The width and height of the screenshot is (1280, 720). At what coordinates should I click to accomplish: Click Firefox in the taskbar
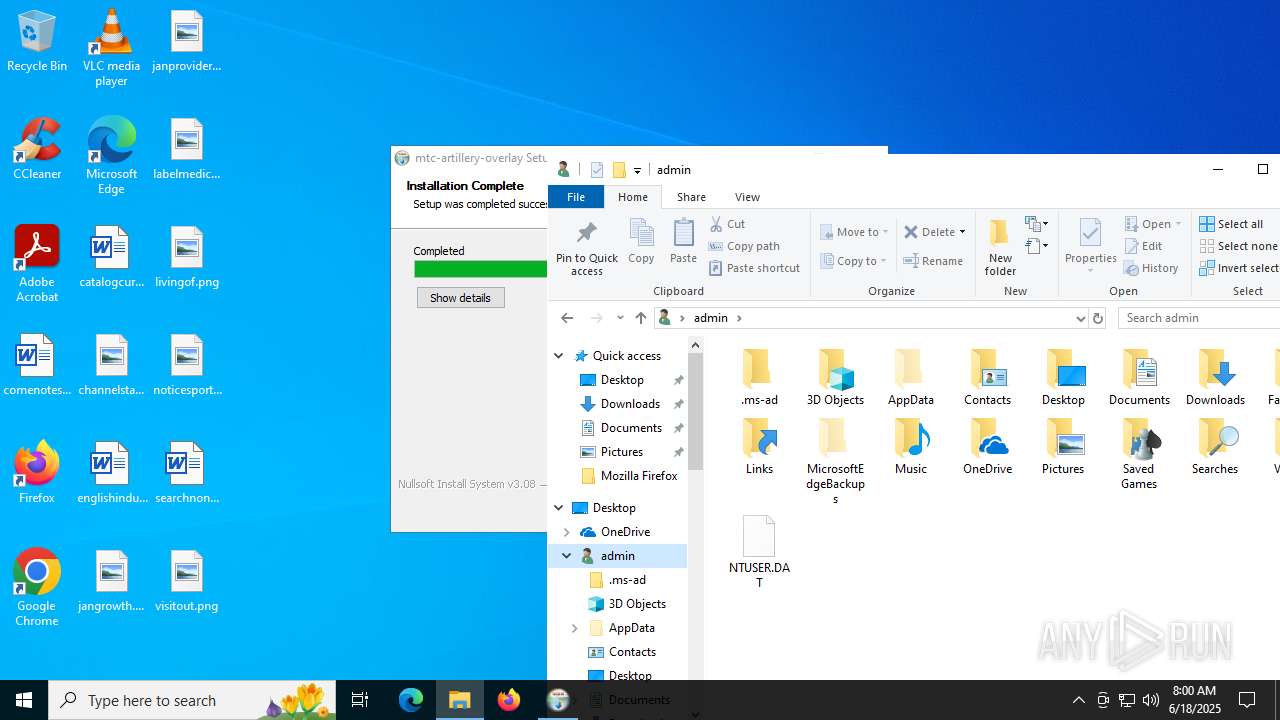point(509,700)
